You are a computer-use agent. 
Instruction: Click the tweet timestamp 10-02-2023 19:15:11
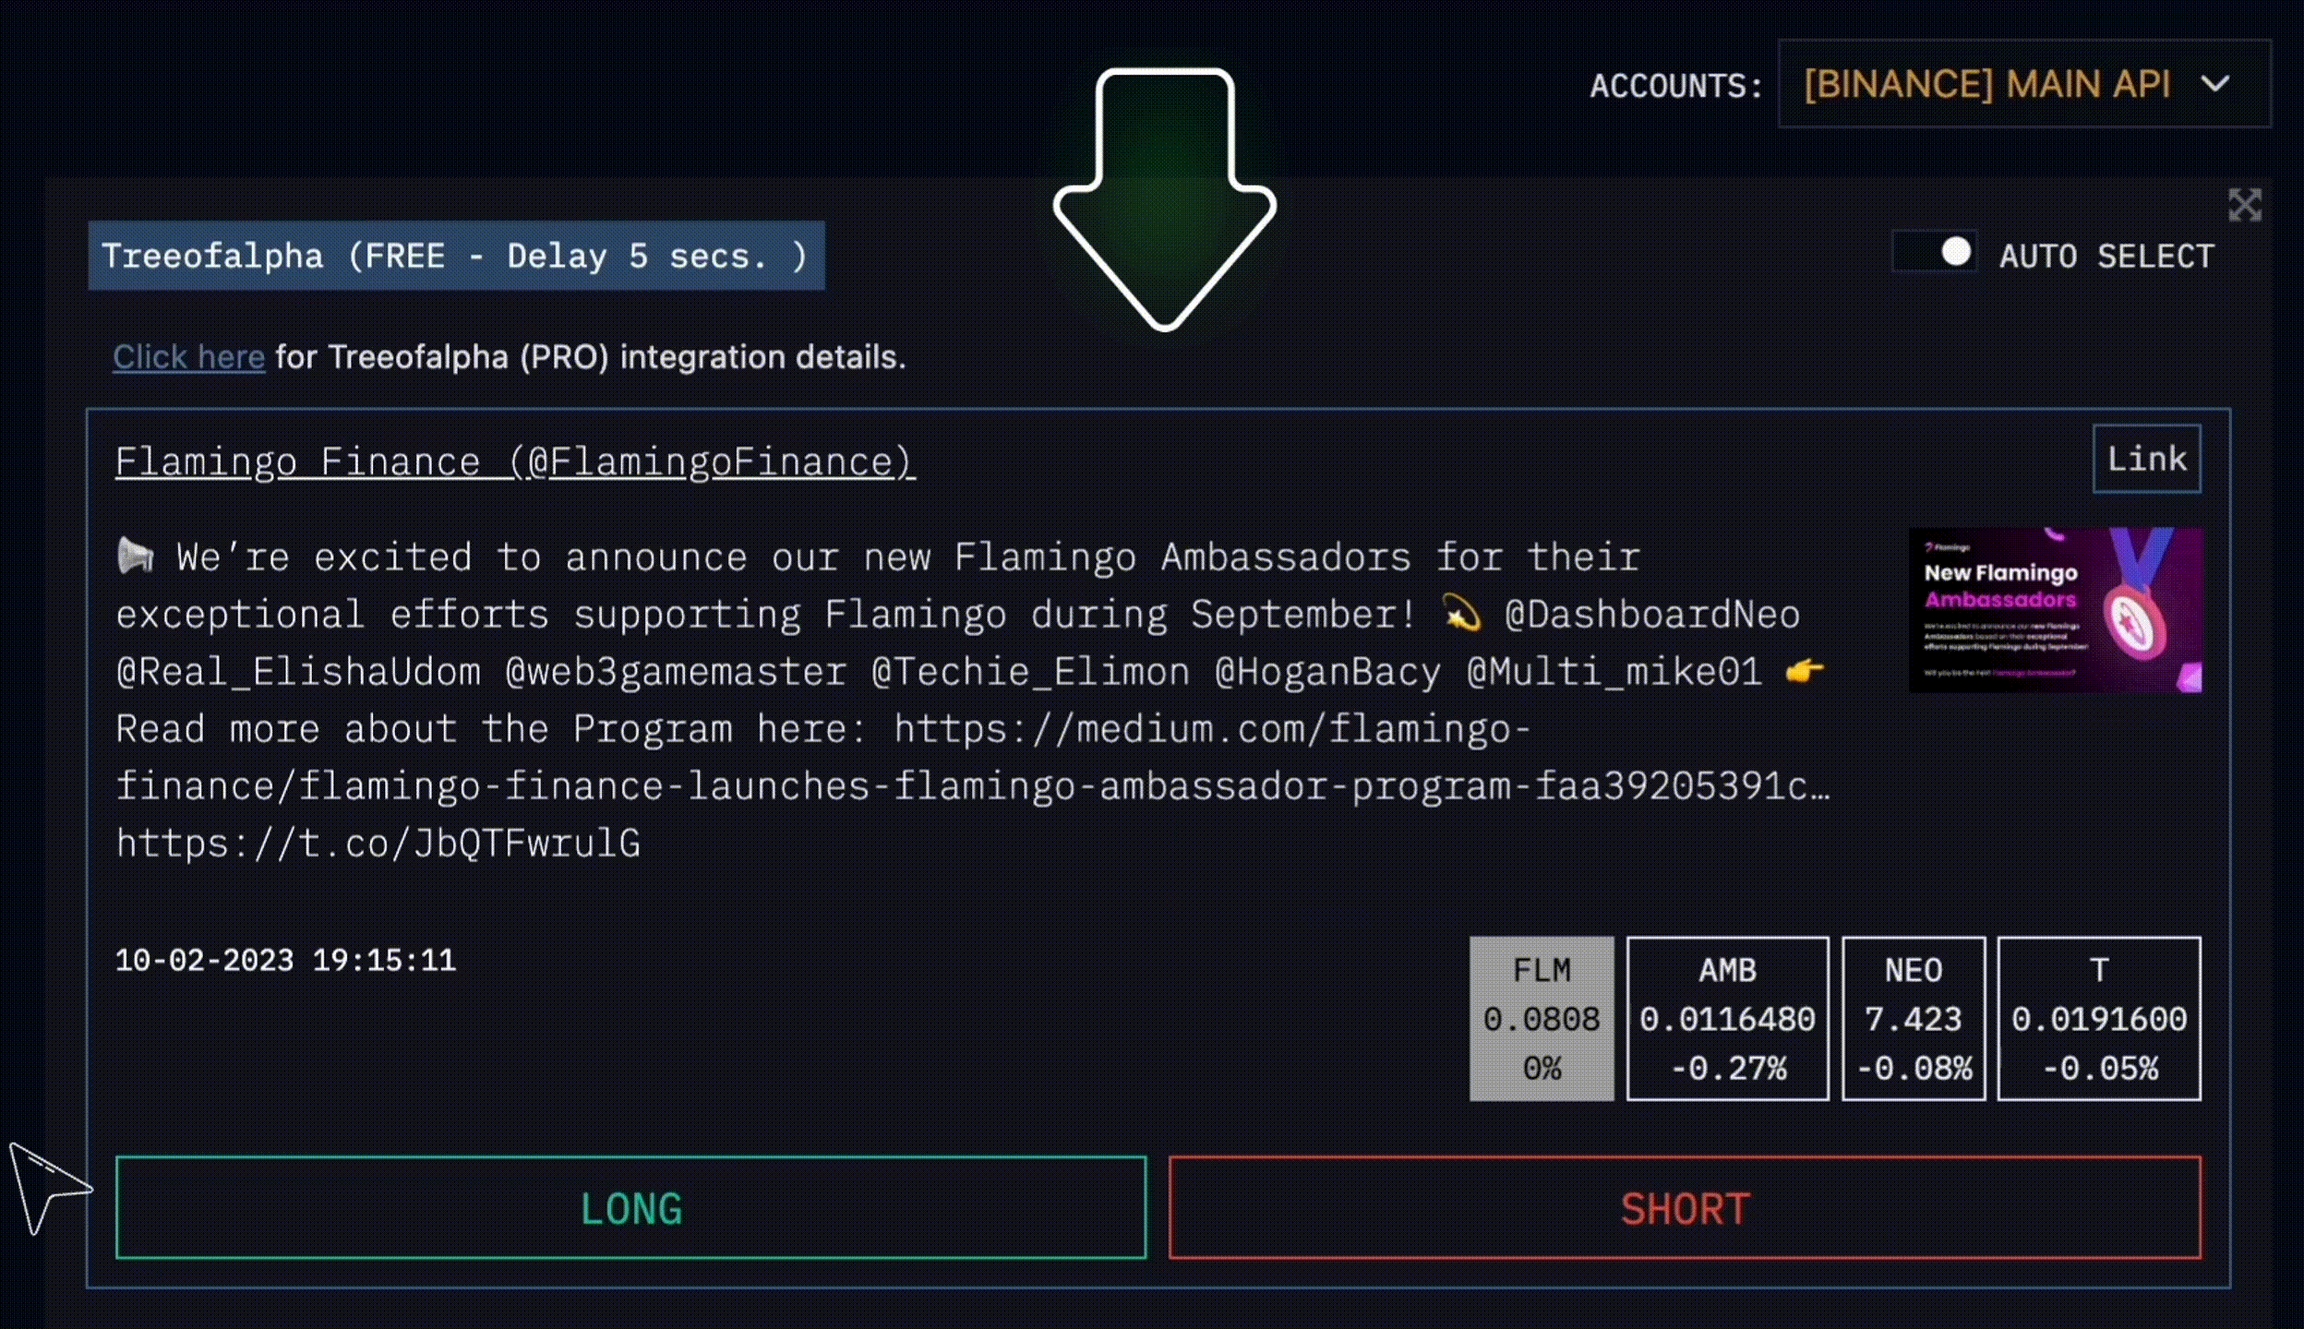tap(285, 960)
